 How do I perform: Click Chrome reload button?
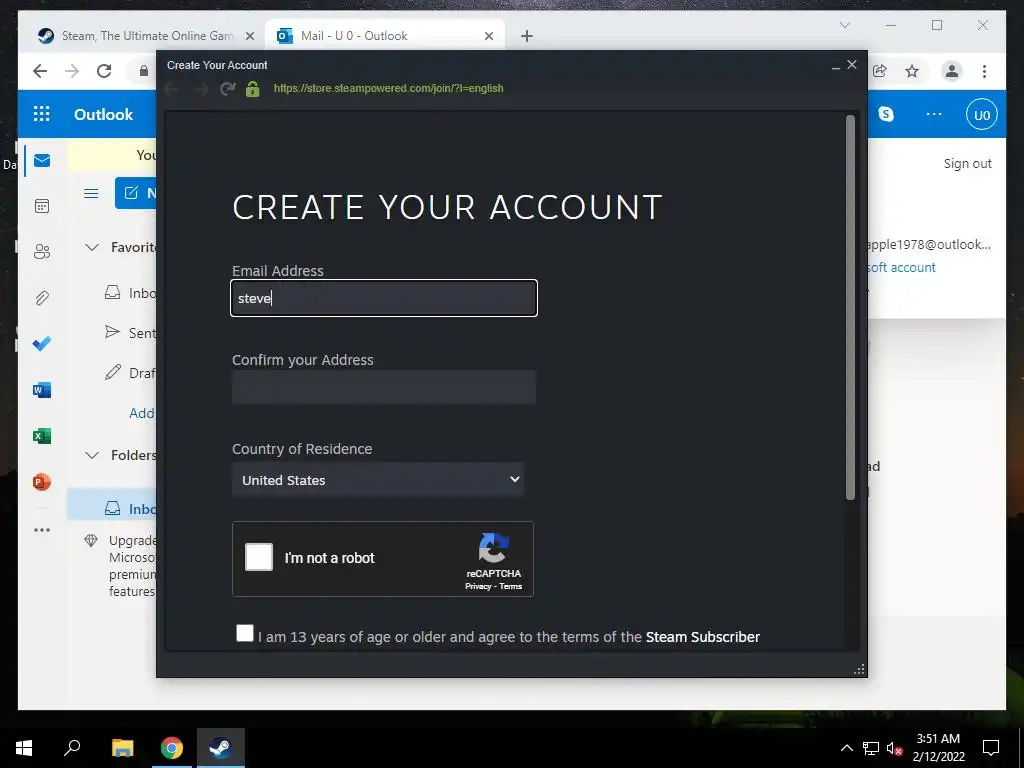pos(104,71)
